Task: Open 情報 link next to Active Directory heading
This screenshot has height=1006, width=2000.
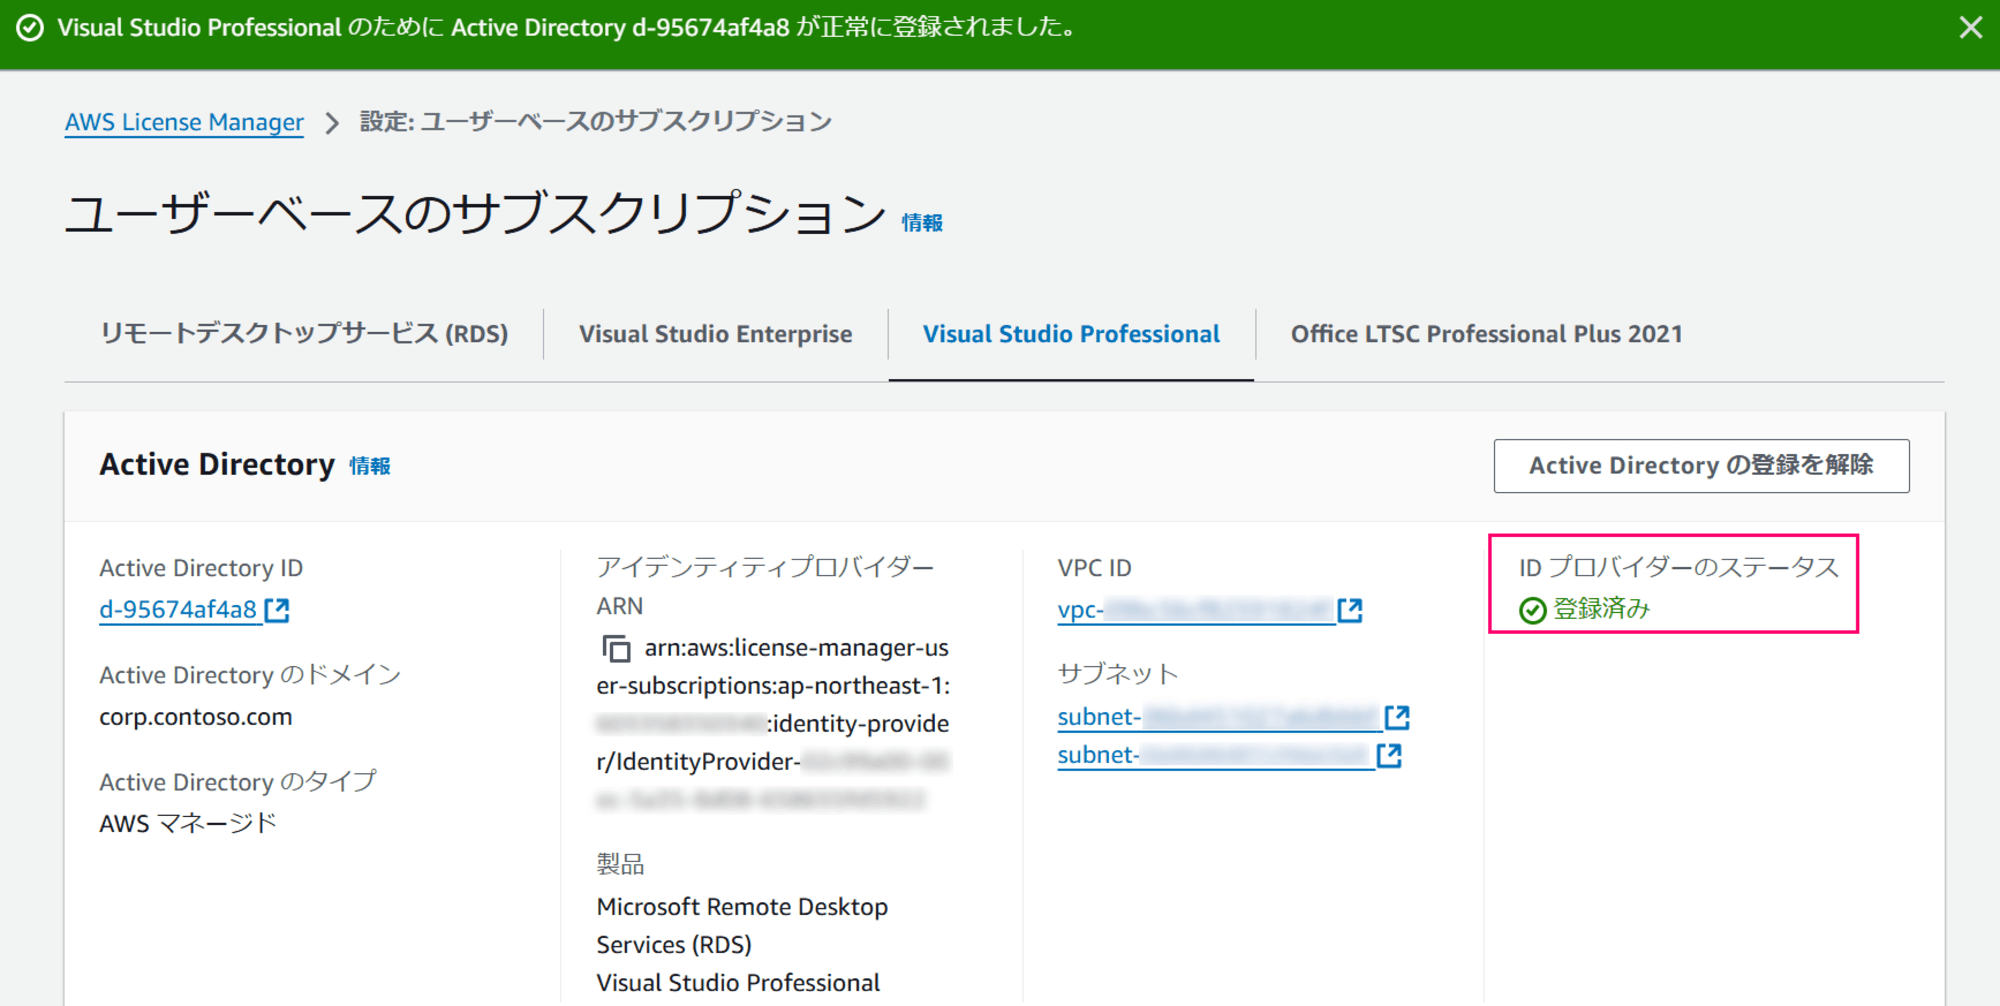Action: tap(370, 466)
